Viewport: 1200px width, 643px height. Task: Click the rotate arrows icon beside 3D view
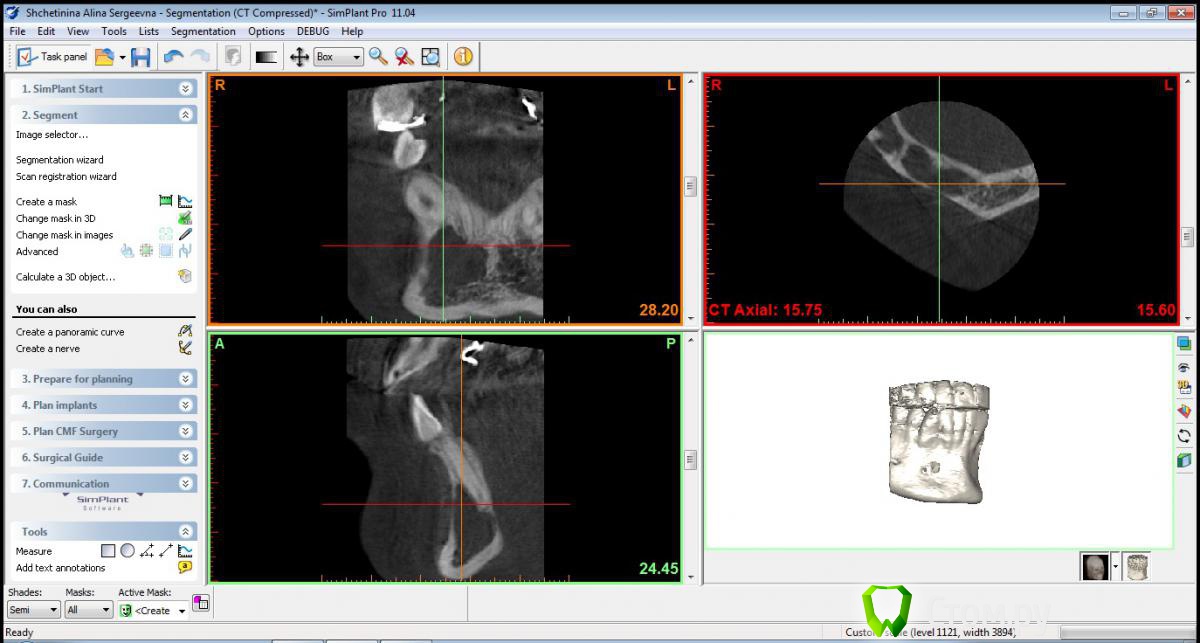click(1184, 435)
